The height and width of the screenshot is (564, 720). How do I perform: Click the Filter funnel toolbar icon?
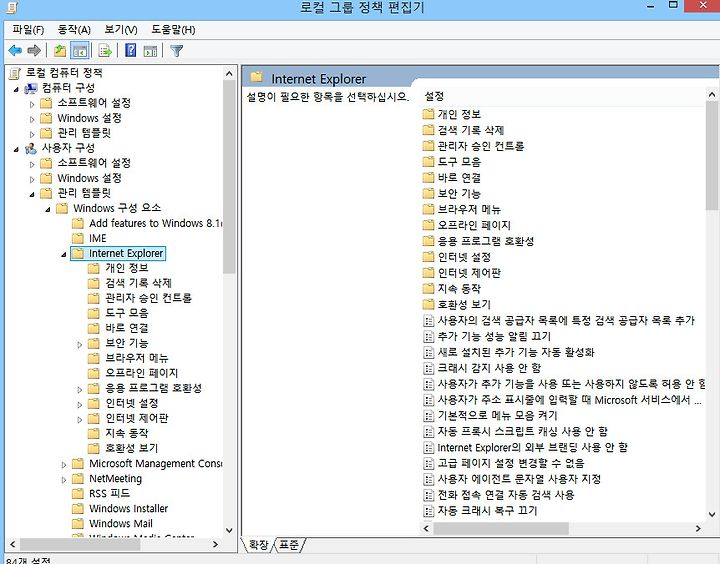pos(176,51)
